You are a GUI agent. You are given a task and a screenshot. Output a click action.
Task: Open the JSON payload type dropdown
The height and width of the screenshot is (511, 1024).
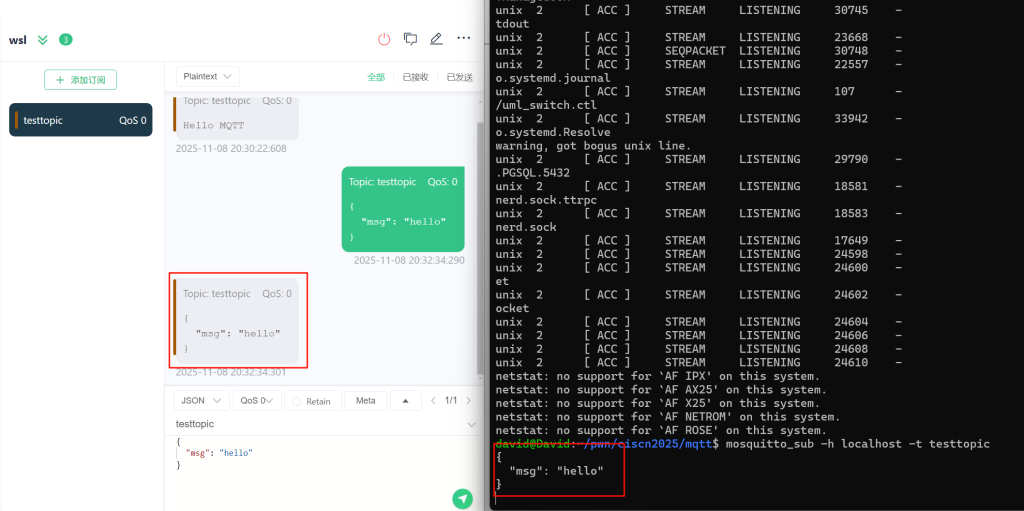click(201, 401)
